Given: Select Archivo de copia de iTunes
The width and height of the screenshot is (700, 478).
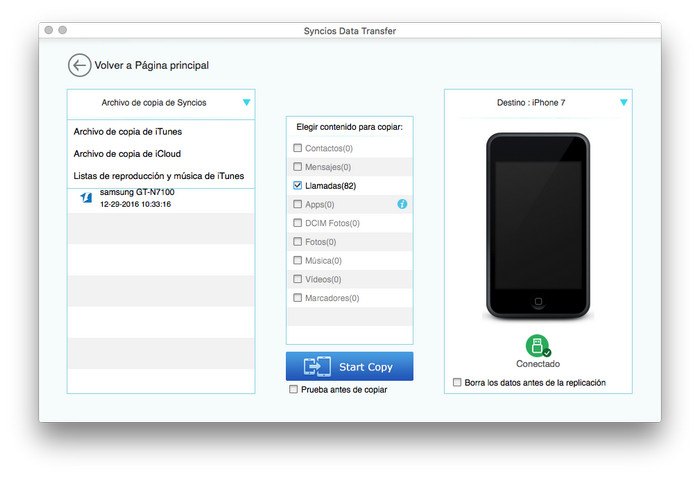Looking at the screenshot, I should click(128, 132).
